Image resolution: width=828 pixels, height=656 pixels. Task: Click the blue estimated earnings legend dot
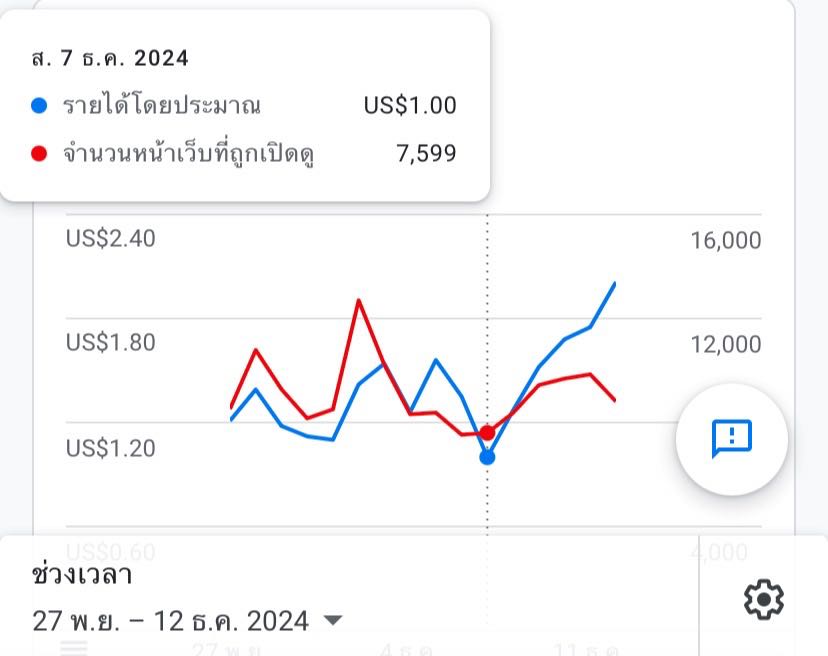39,106
